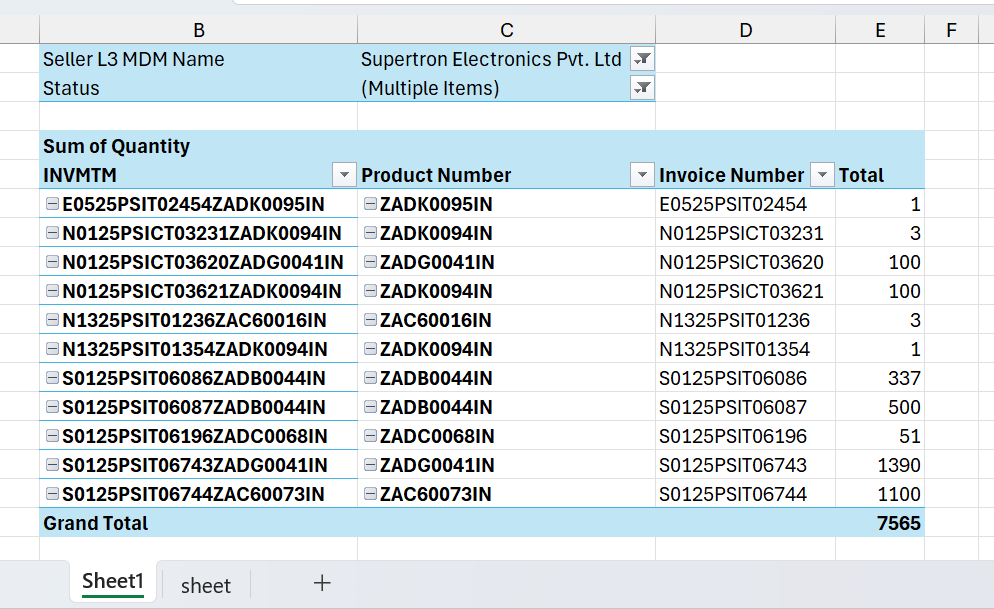This screenshot has height=609, width=994.
Task: Open the INVMTM column filter dropdown
Action: [344, 175]
